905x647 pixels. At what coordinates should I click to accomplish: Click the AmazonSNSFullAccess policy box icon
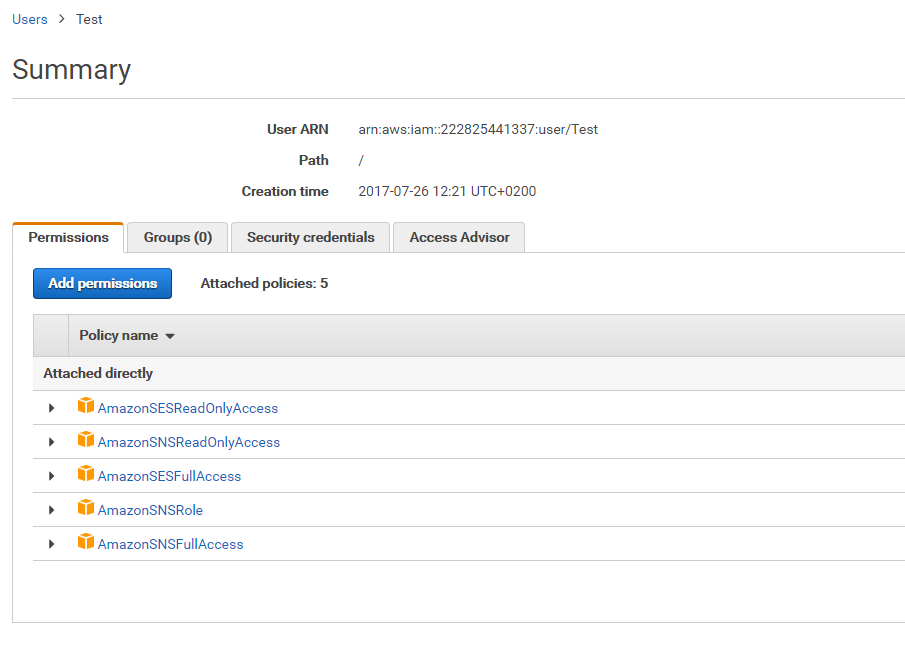click(86, 542)
